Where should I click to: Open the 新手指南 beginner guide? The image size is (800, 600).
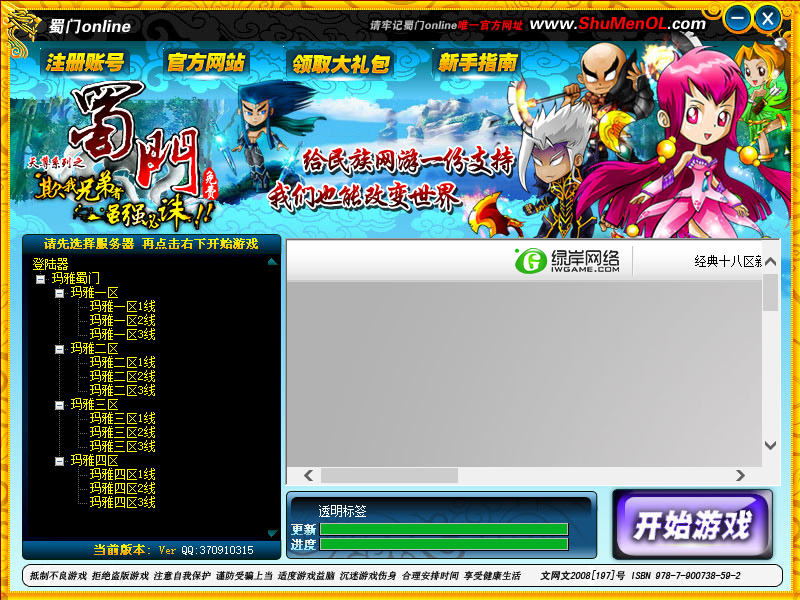pos(478,63)
